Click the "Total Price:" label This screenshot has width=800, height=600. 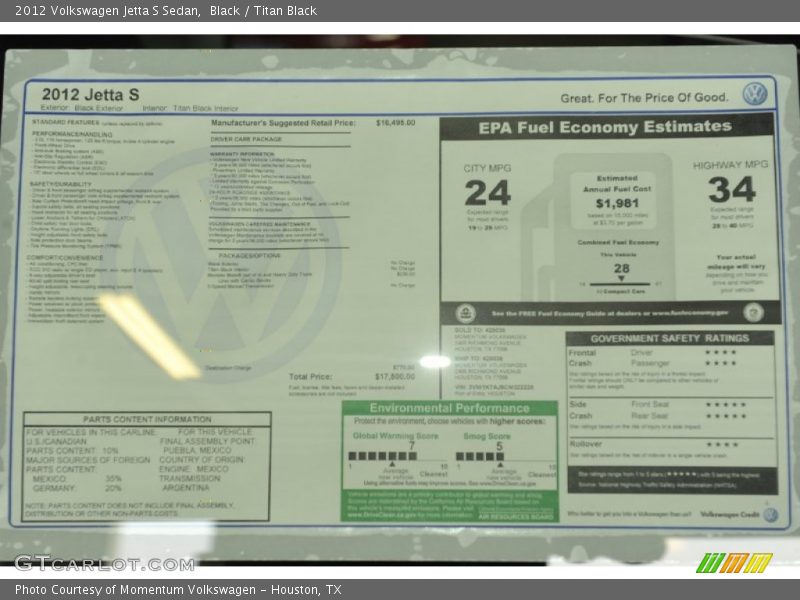click(x=310, y=377)
